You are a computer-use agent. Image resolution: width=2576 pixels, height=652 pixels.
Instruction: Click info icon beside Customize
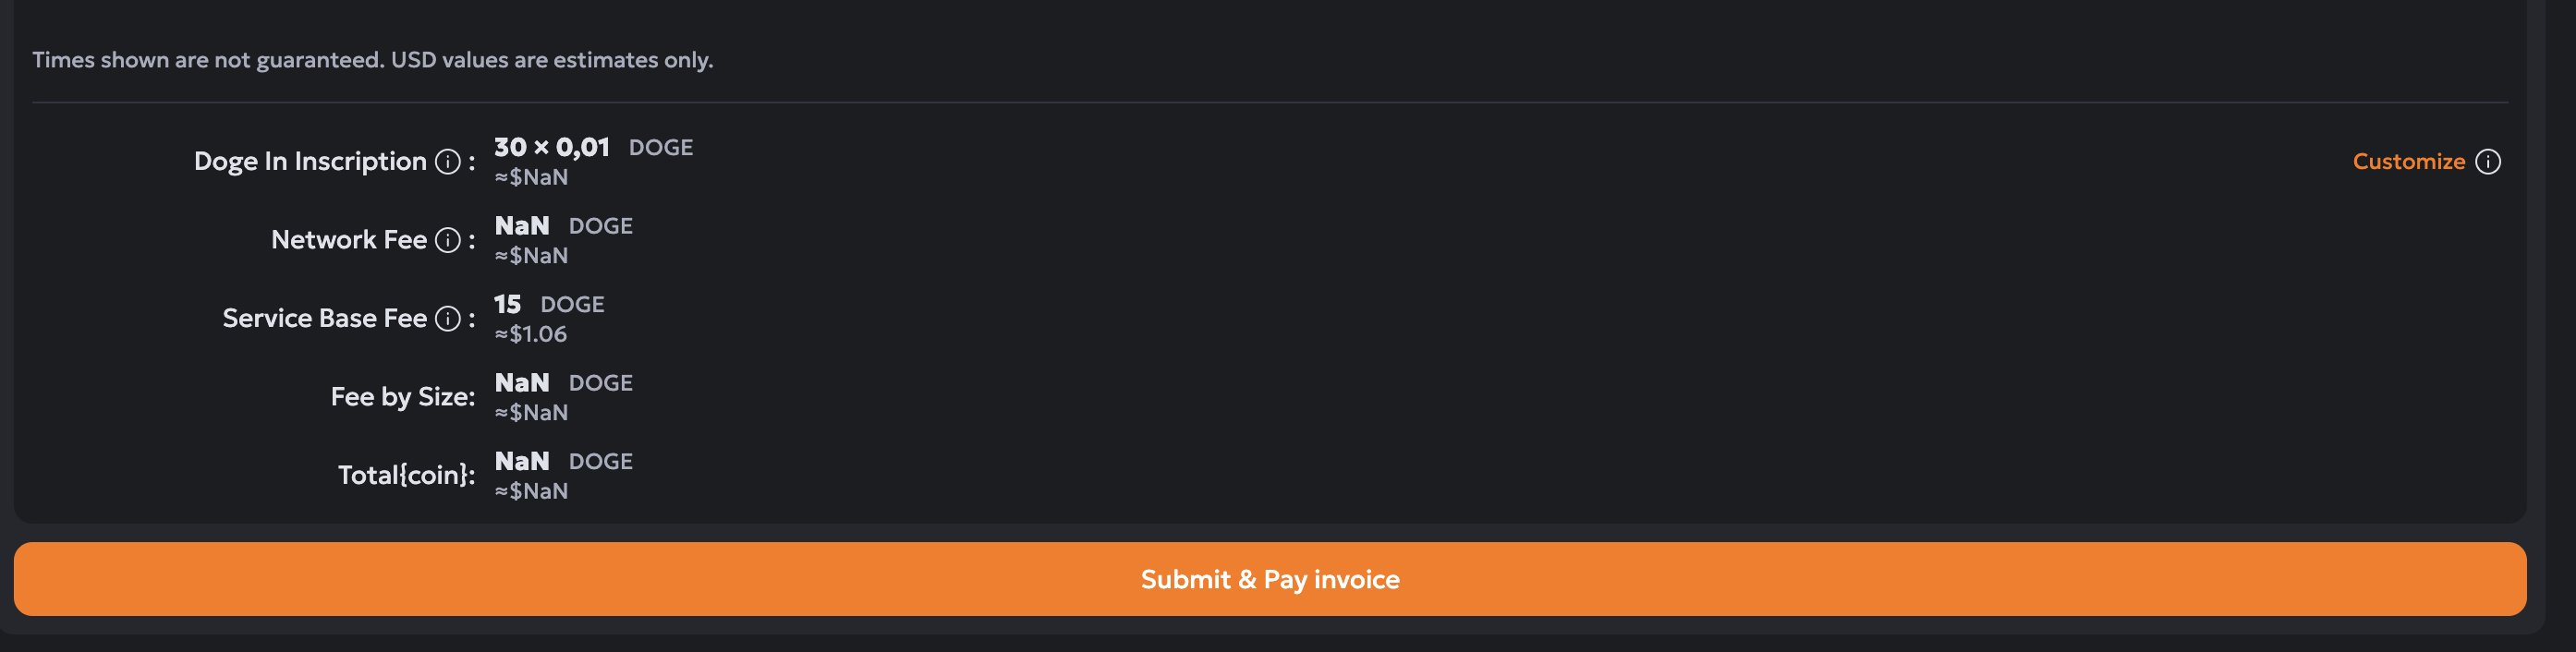(x=2488, y=162)
